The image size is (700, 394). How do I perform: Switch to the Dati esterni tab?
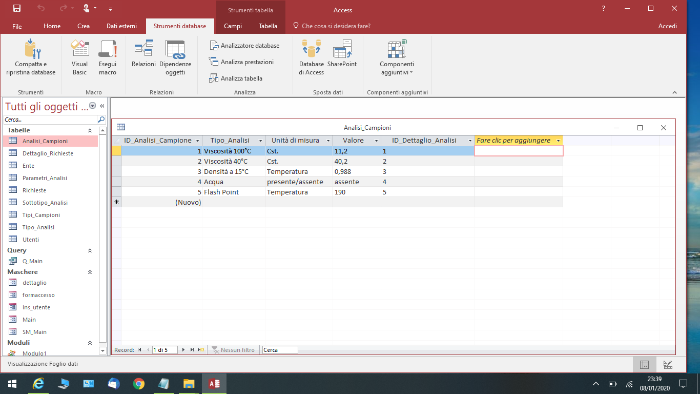coord(121,26)
